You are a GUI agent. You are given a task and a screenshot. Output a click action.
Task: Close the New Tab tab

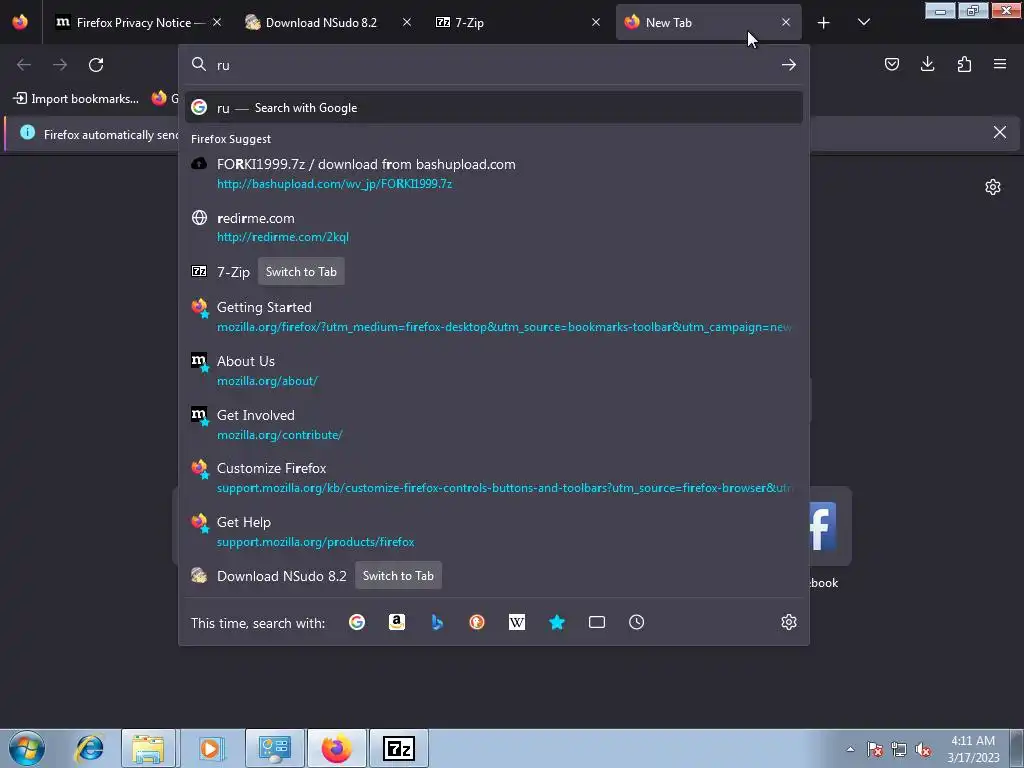[x=786, y=22]
